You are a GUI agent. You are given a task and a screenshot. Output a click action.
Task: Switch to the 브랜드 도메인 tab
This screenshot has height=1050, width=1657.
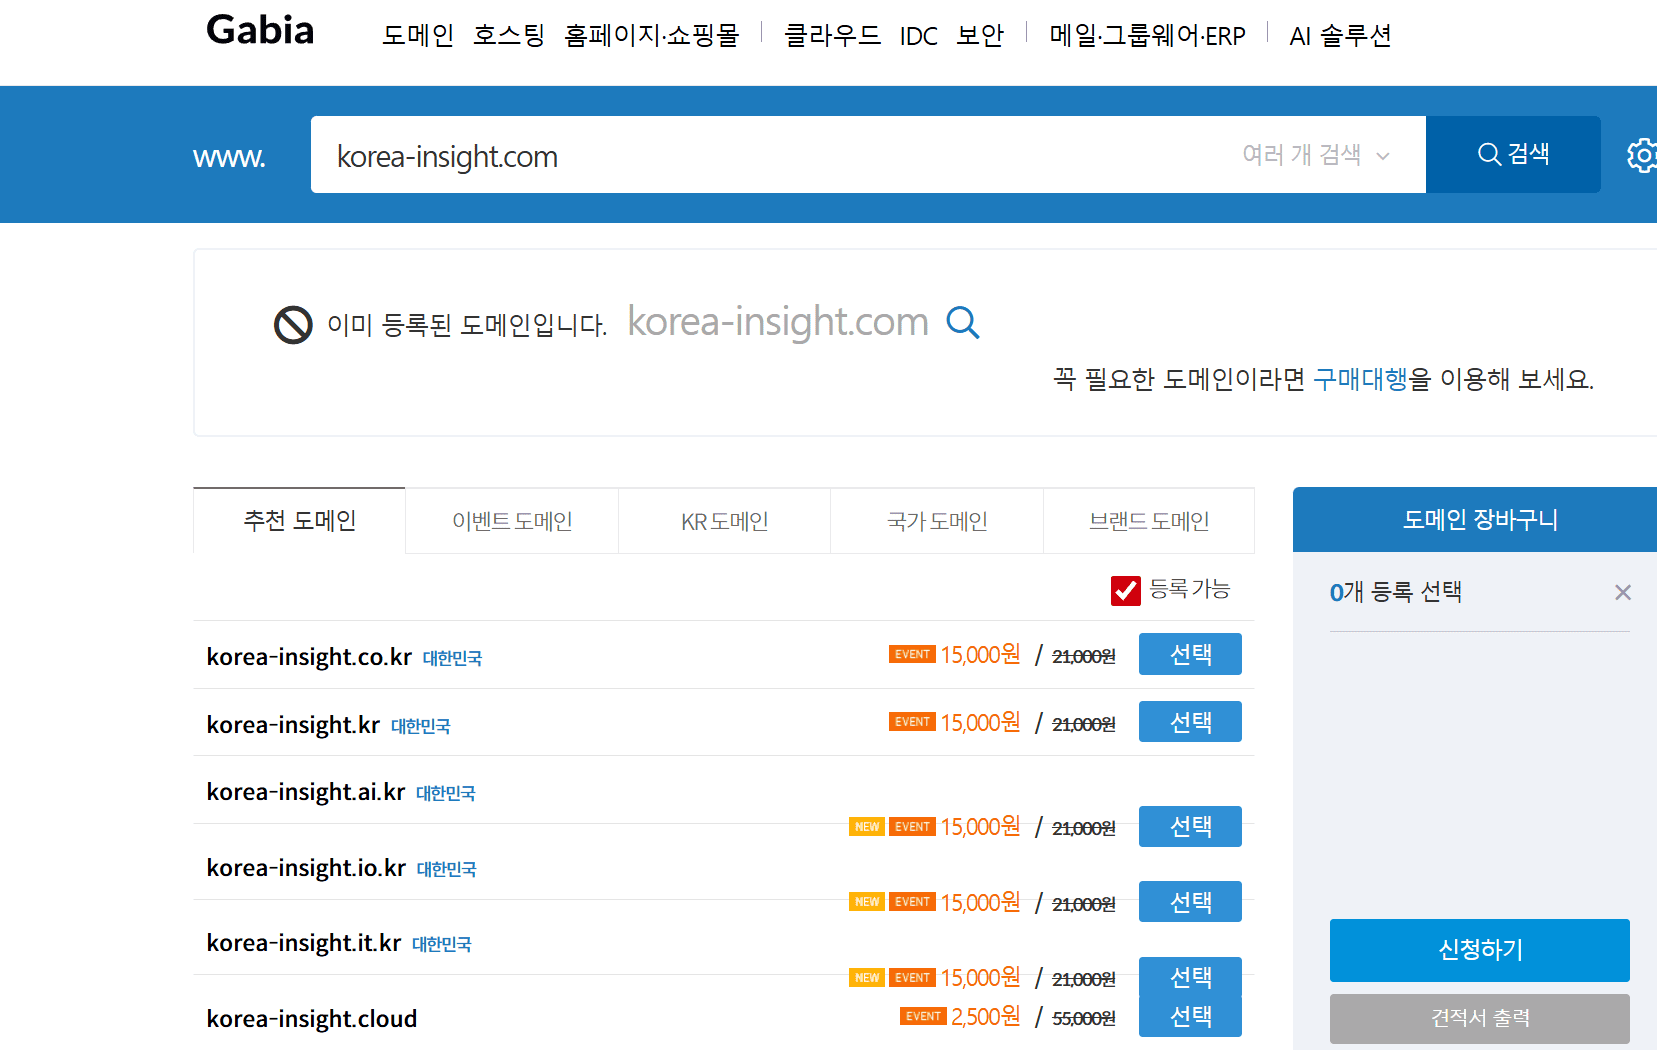(x=1149, y=521)
